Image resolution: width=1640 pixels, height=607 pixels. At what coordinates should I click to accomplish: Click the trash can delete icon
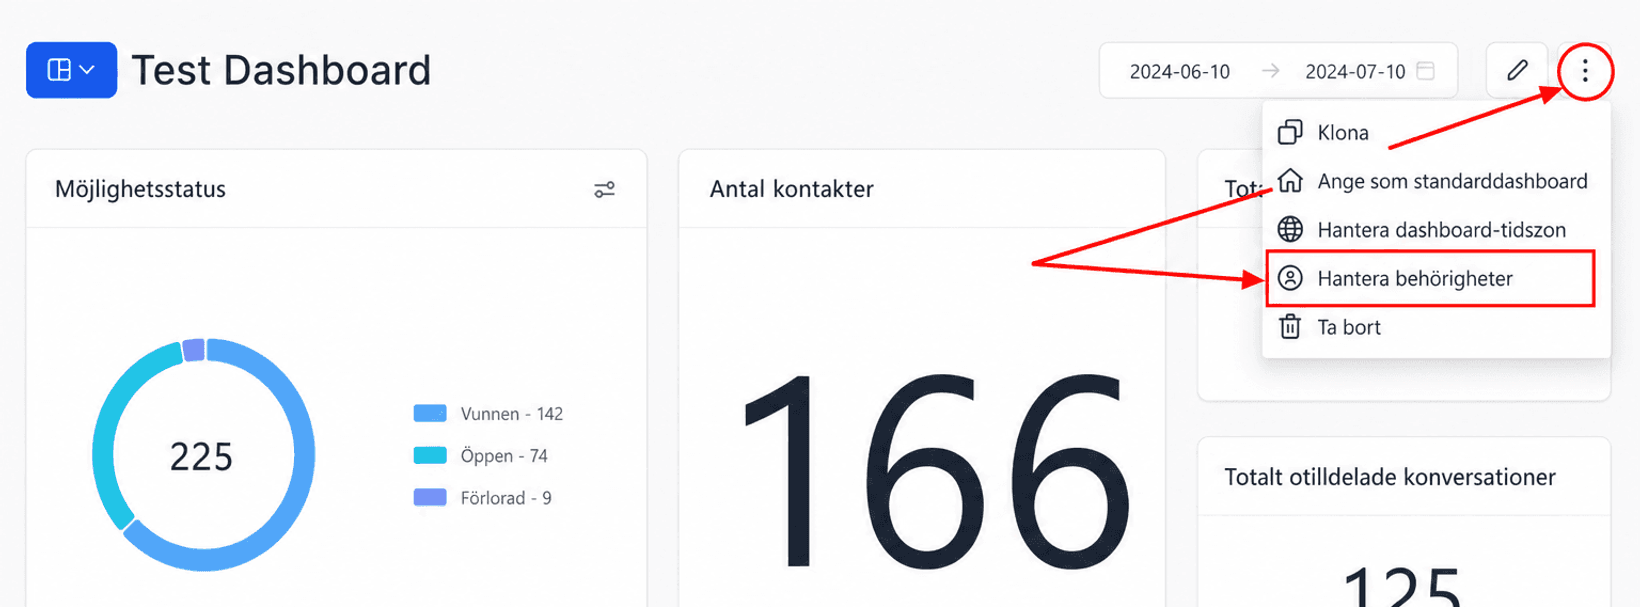[x=1291, y=327]
